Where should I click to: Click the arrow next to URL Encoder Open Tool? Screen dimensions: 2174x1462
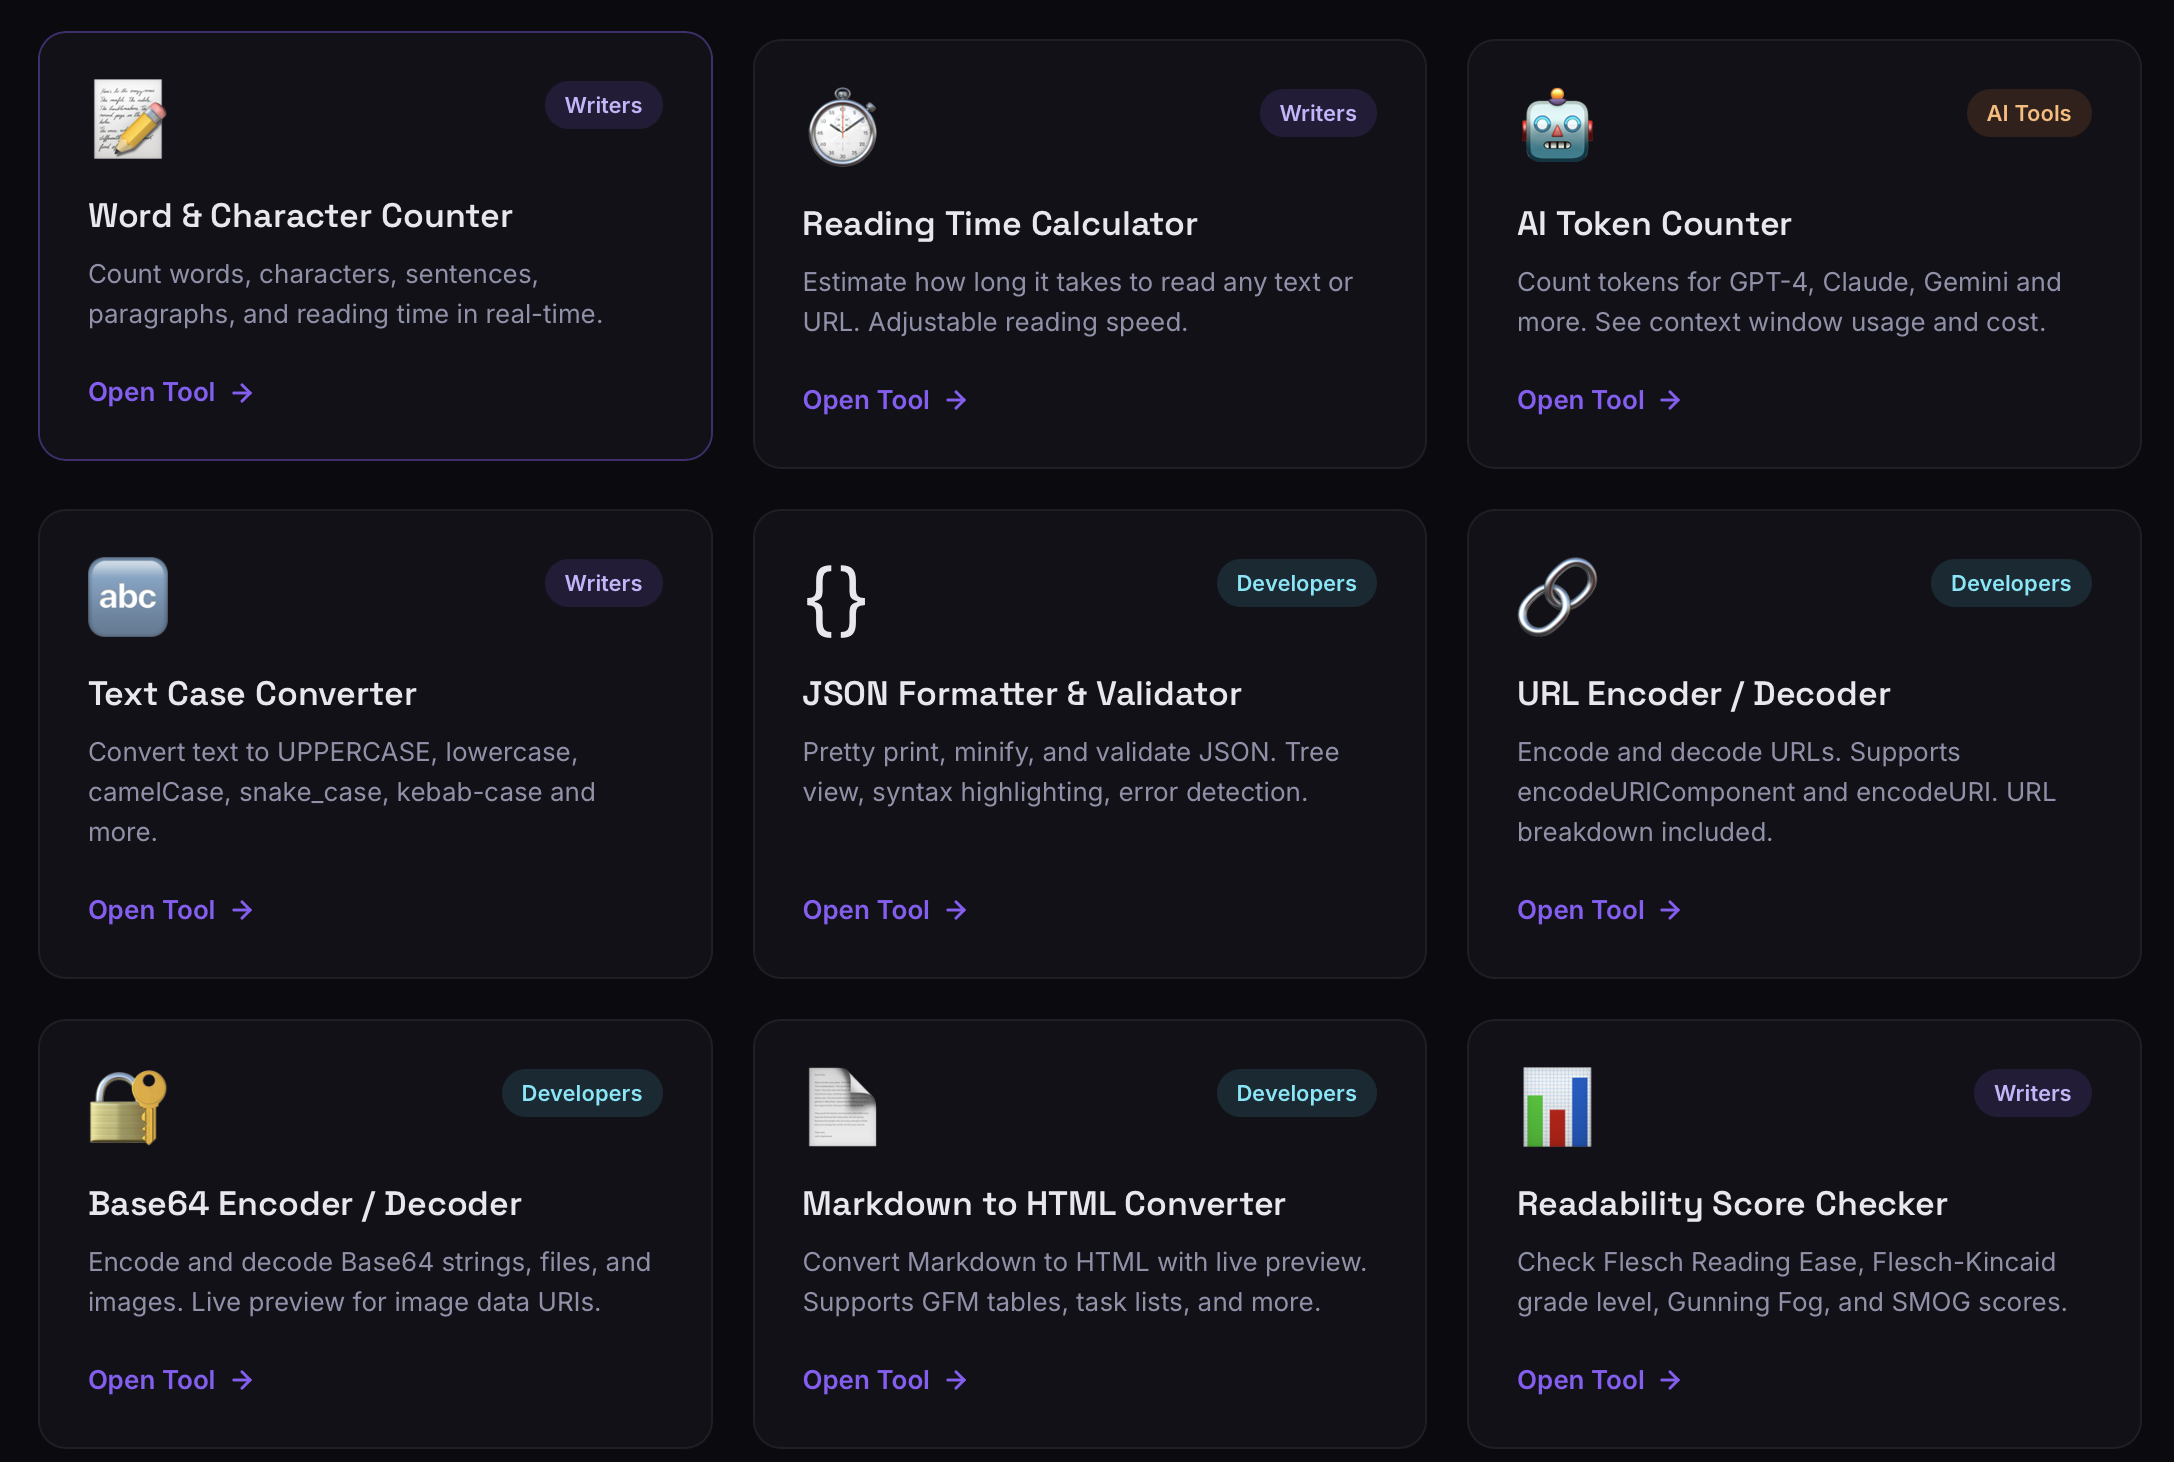1670,910
